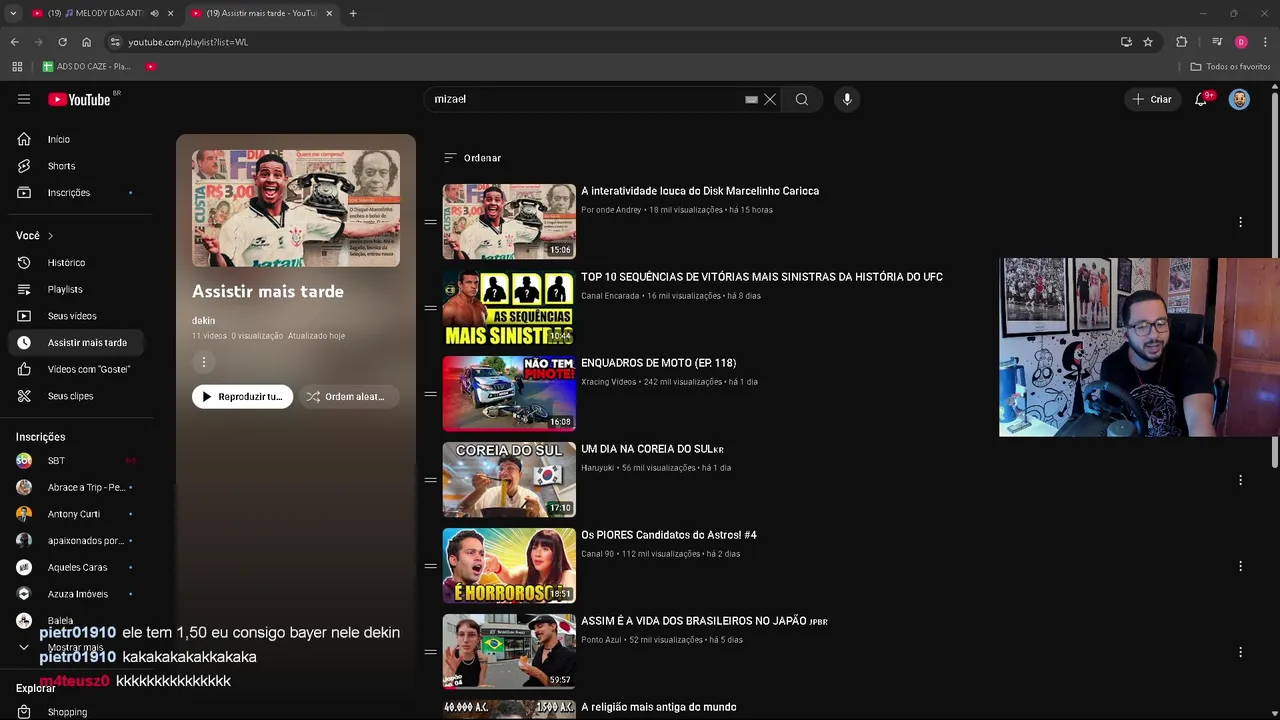1280x720 pixels.
Task: Click Ponto Azul channel name
Action: click(x=601, y=640)
